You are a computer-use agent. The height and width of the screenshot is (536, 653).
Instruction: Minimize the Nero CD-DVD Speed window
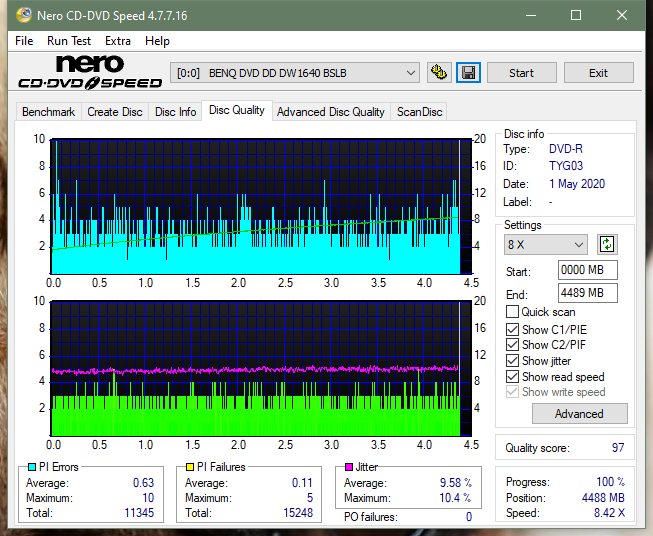pyautogui.click(x=531, y=15)
